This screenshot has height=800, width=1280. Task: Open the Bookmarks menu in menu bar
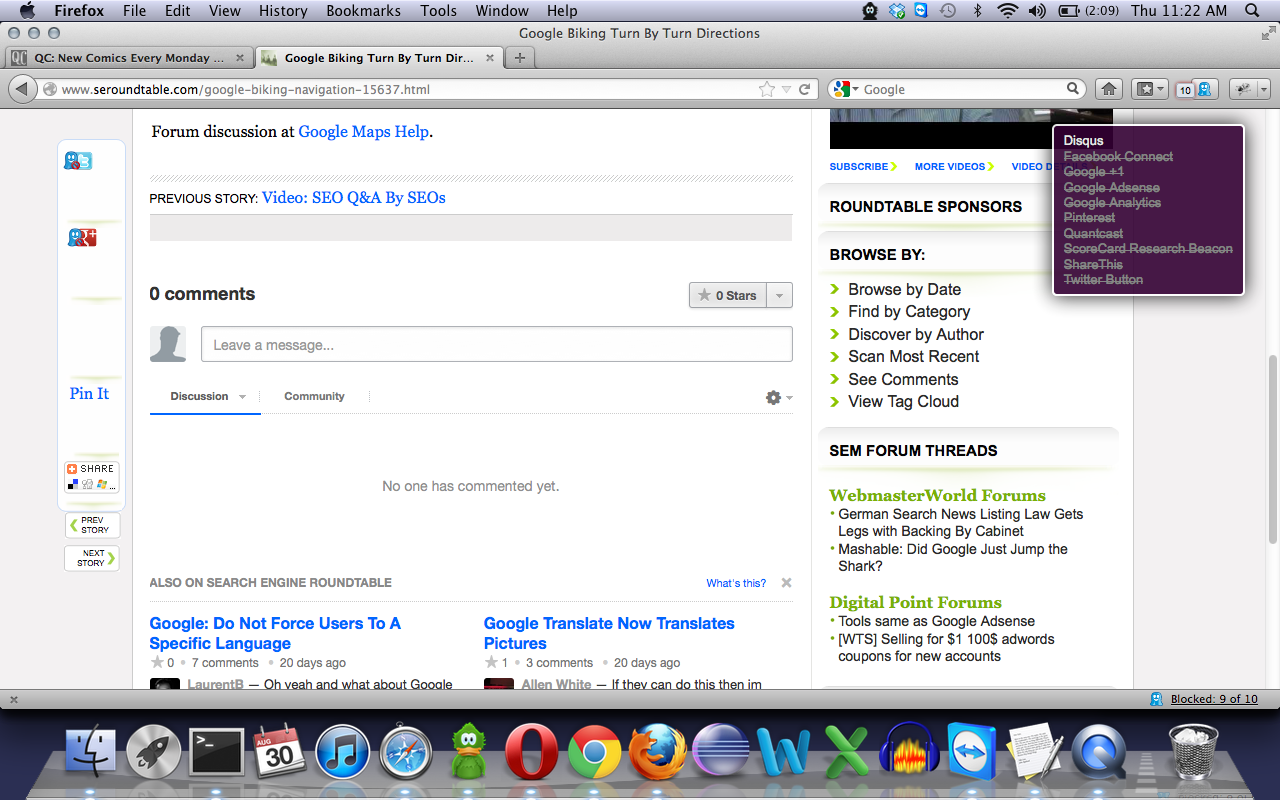click(363, 11)
